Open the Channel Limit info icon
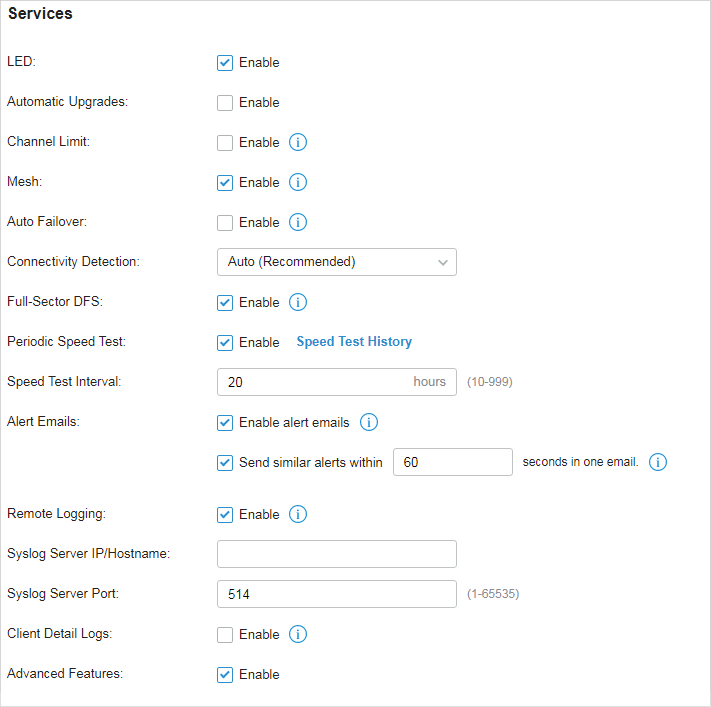The image size is (711, 707). pos(298,142)
